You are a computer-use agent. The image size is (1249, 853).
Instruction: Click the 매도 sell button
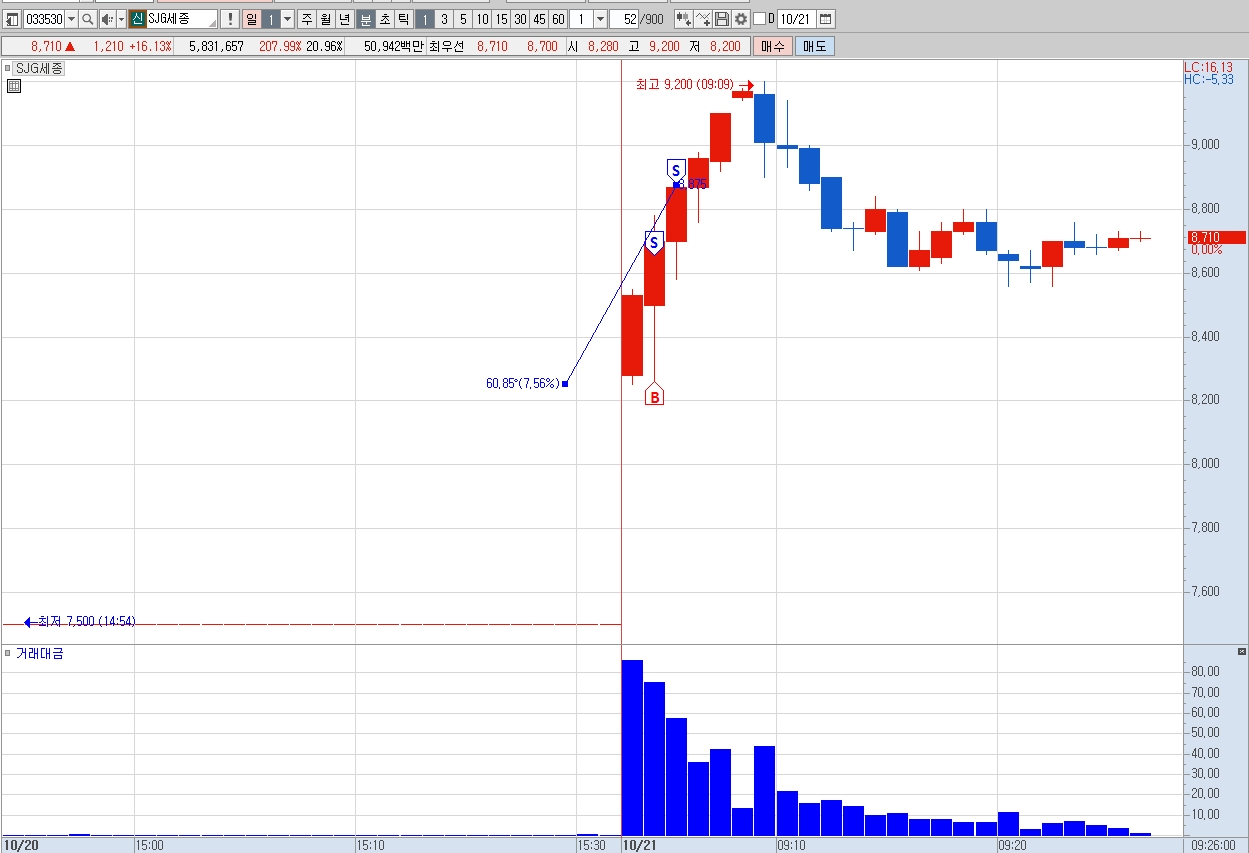click(x=815, y=46)
